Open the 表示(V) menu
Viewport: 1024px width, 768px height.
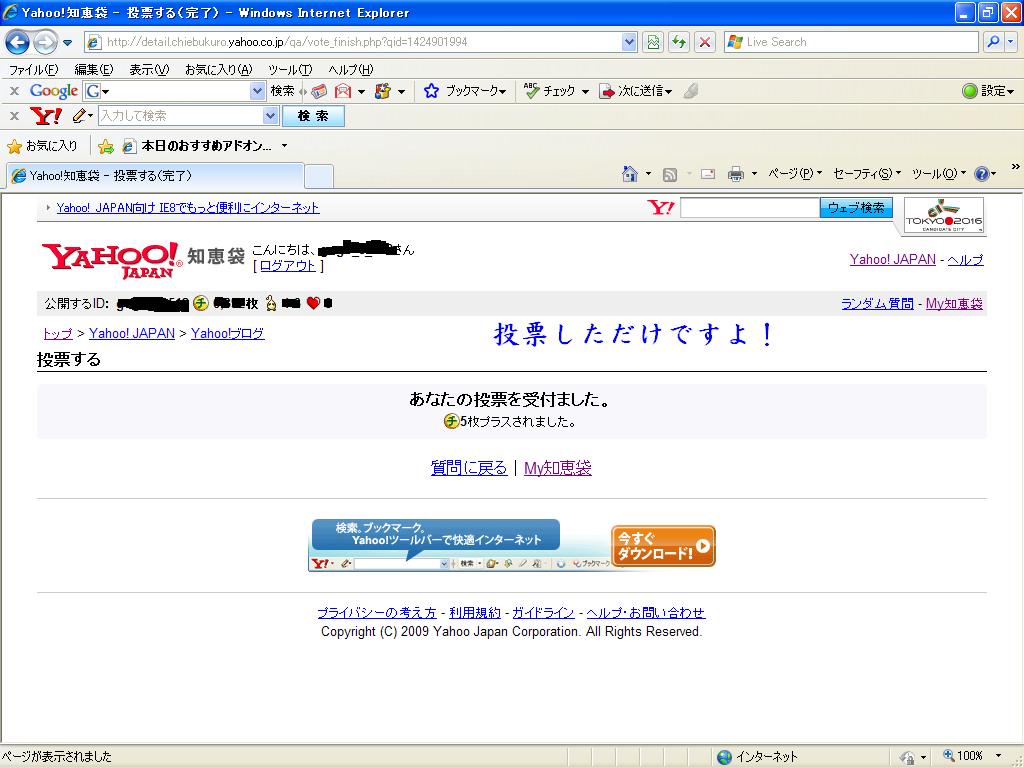(x=149, y=69)
